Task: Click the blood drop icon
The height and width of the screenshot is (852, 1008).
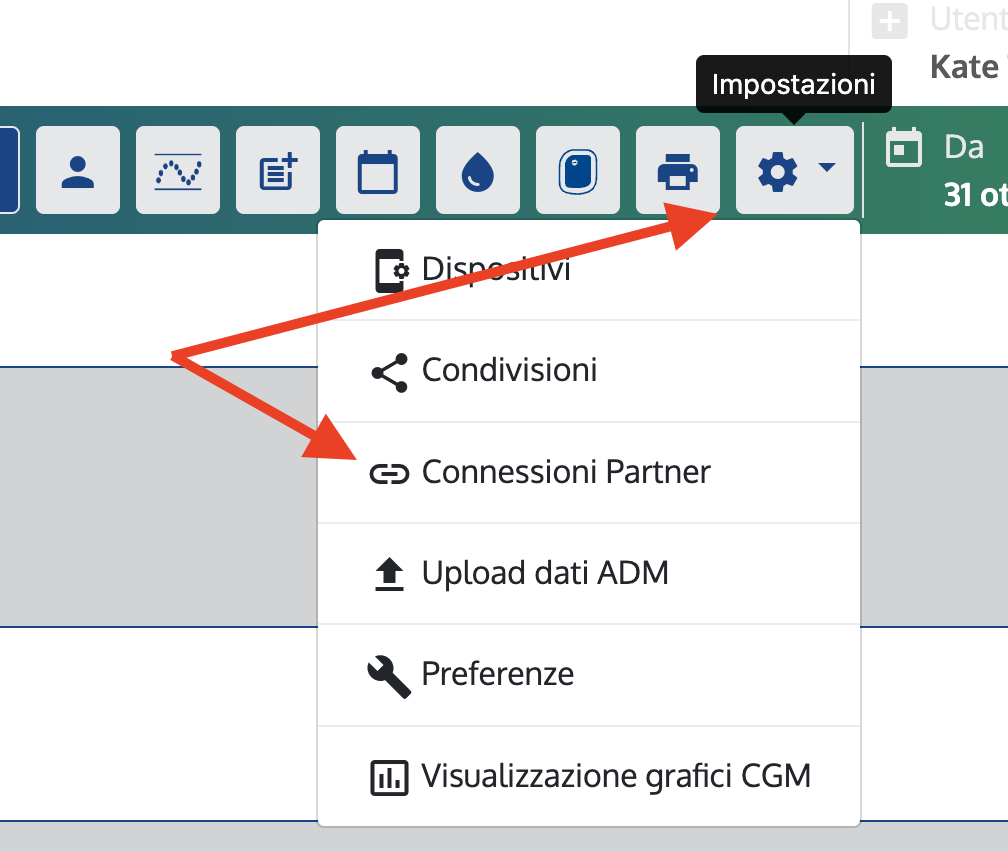Action: tap(478, 170)
